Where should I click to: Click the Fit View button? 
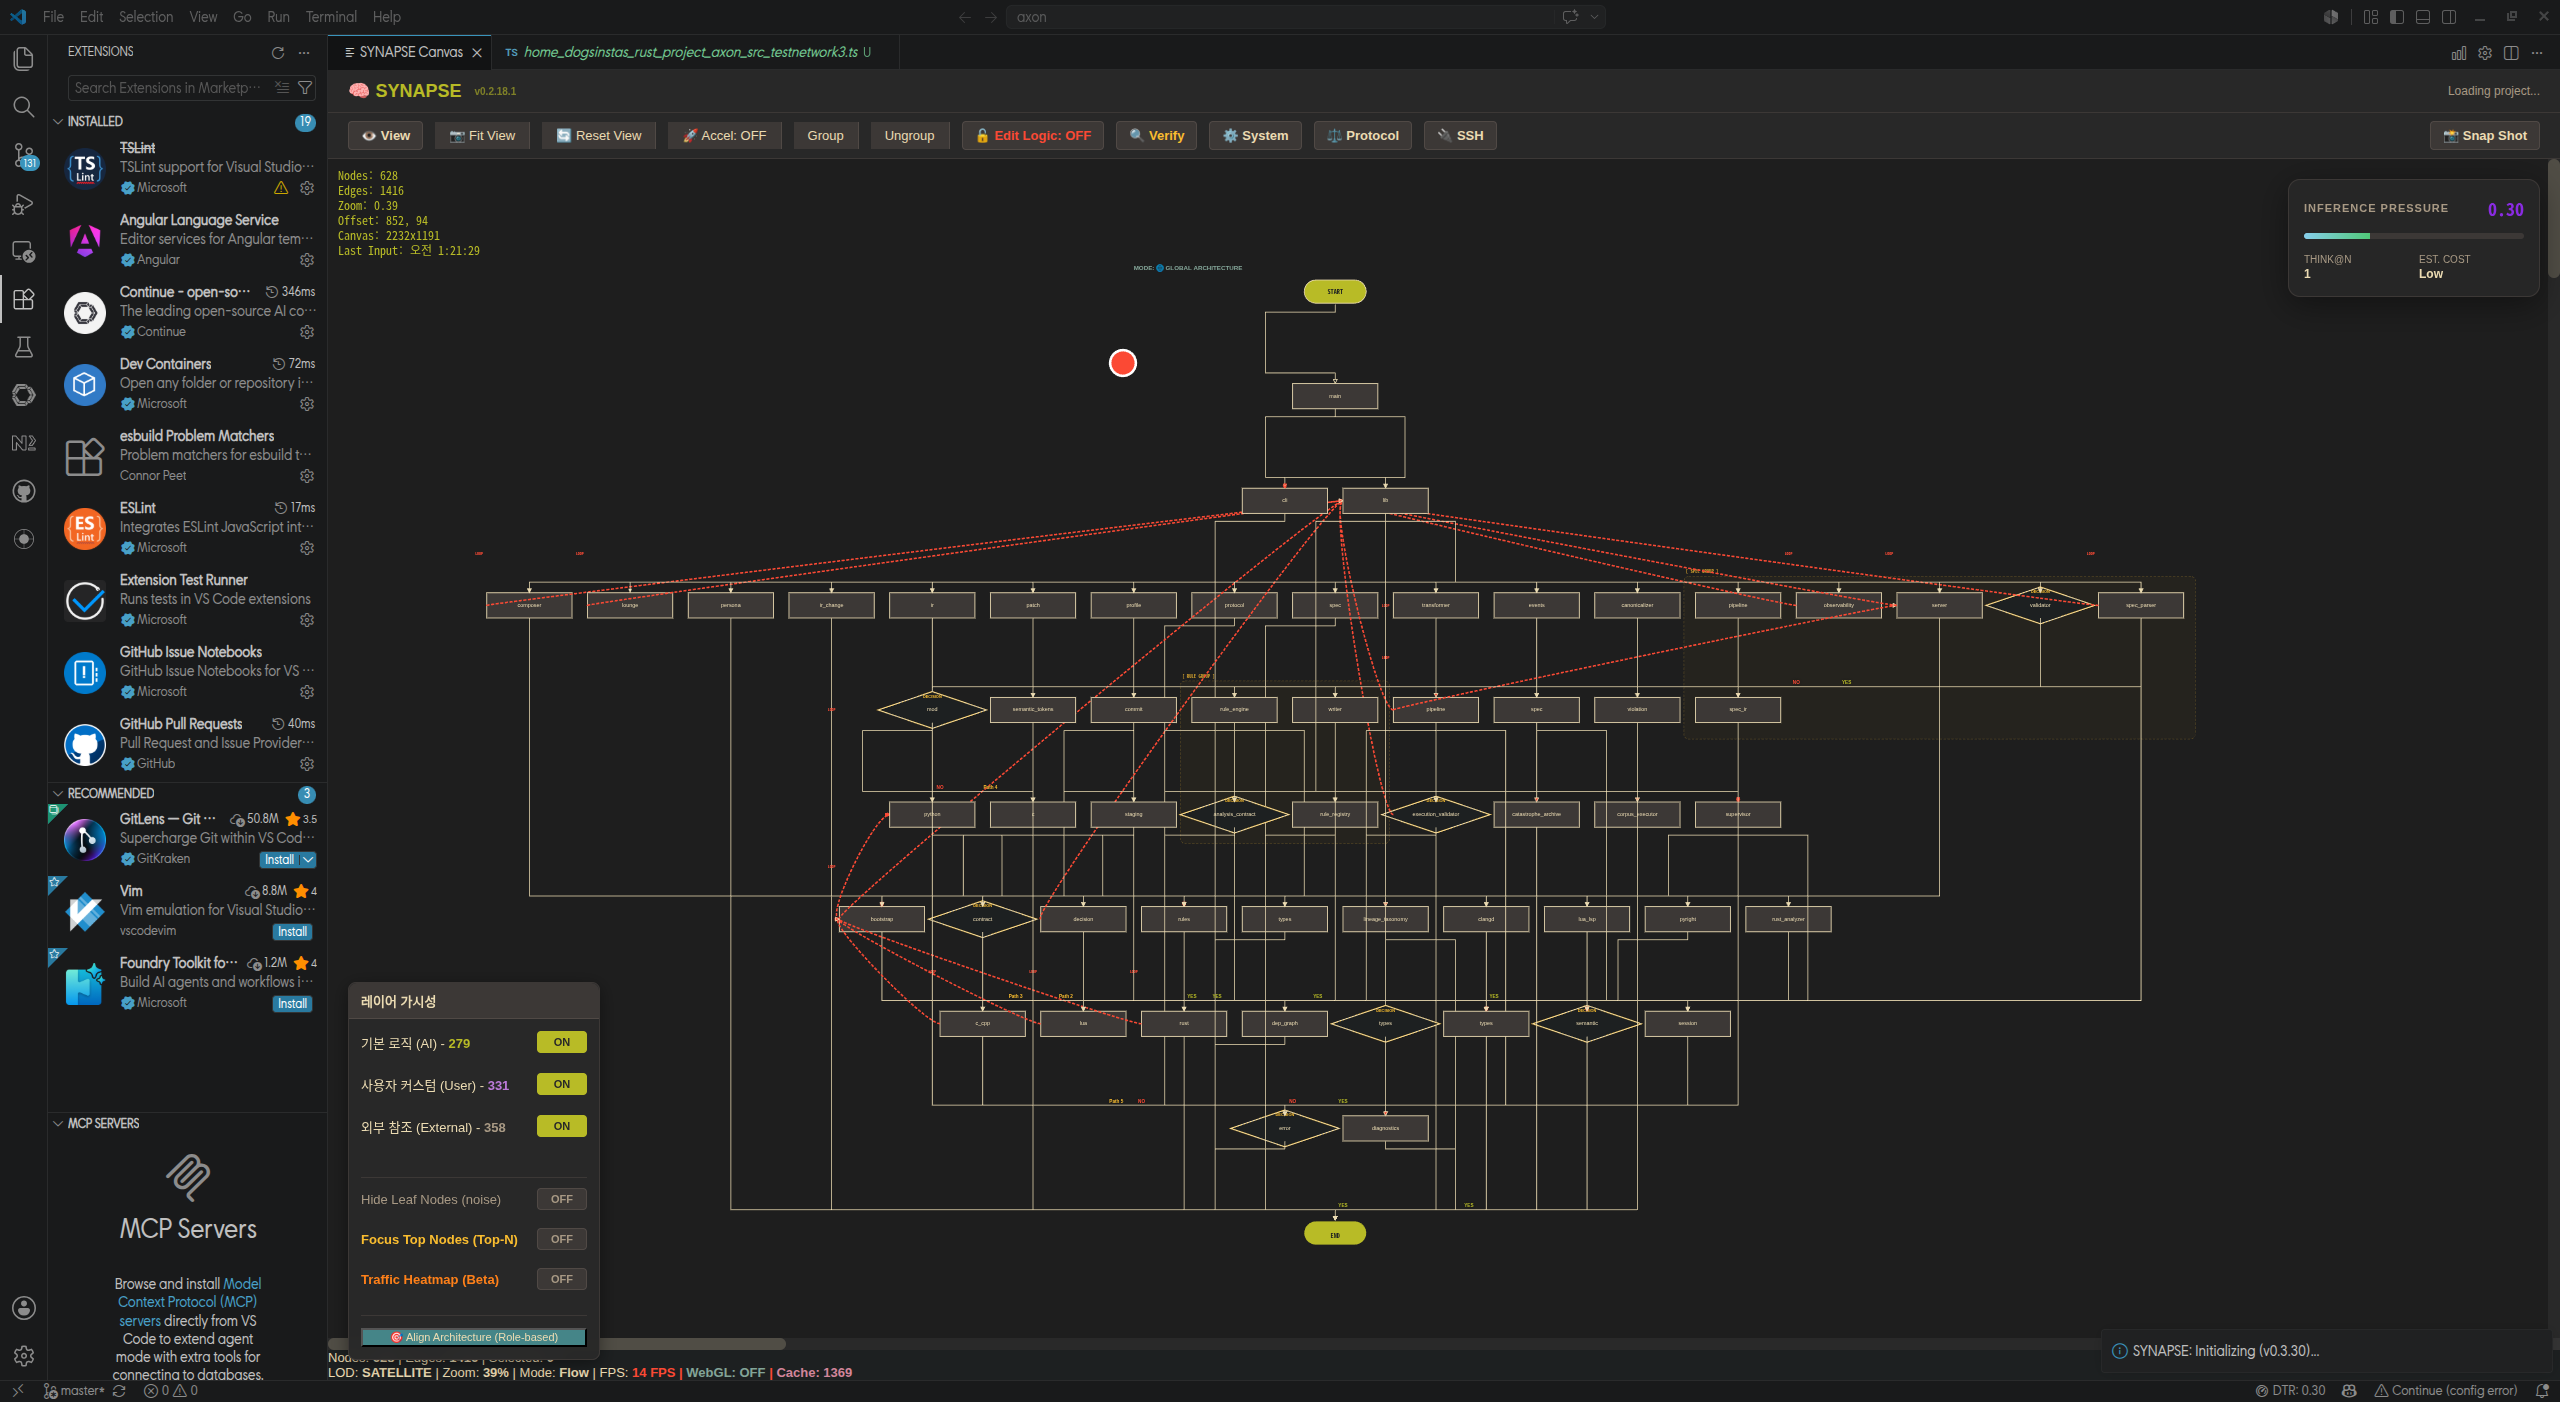[483, 136]
